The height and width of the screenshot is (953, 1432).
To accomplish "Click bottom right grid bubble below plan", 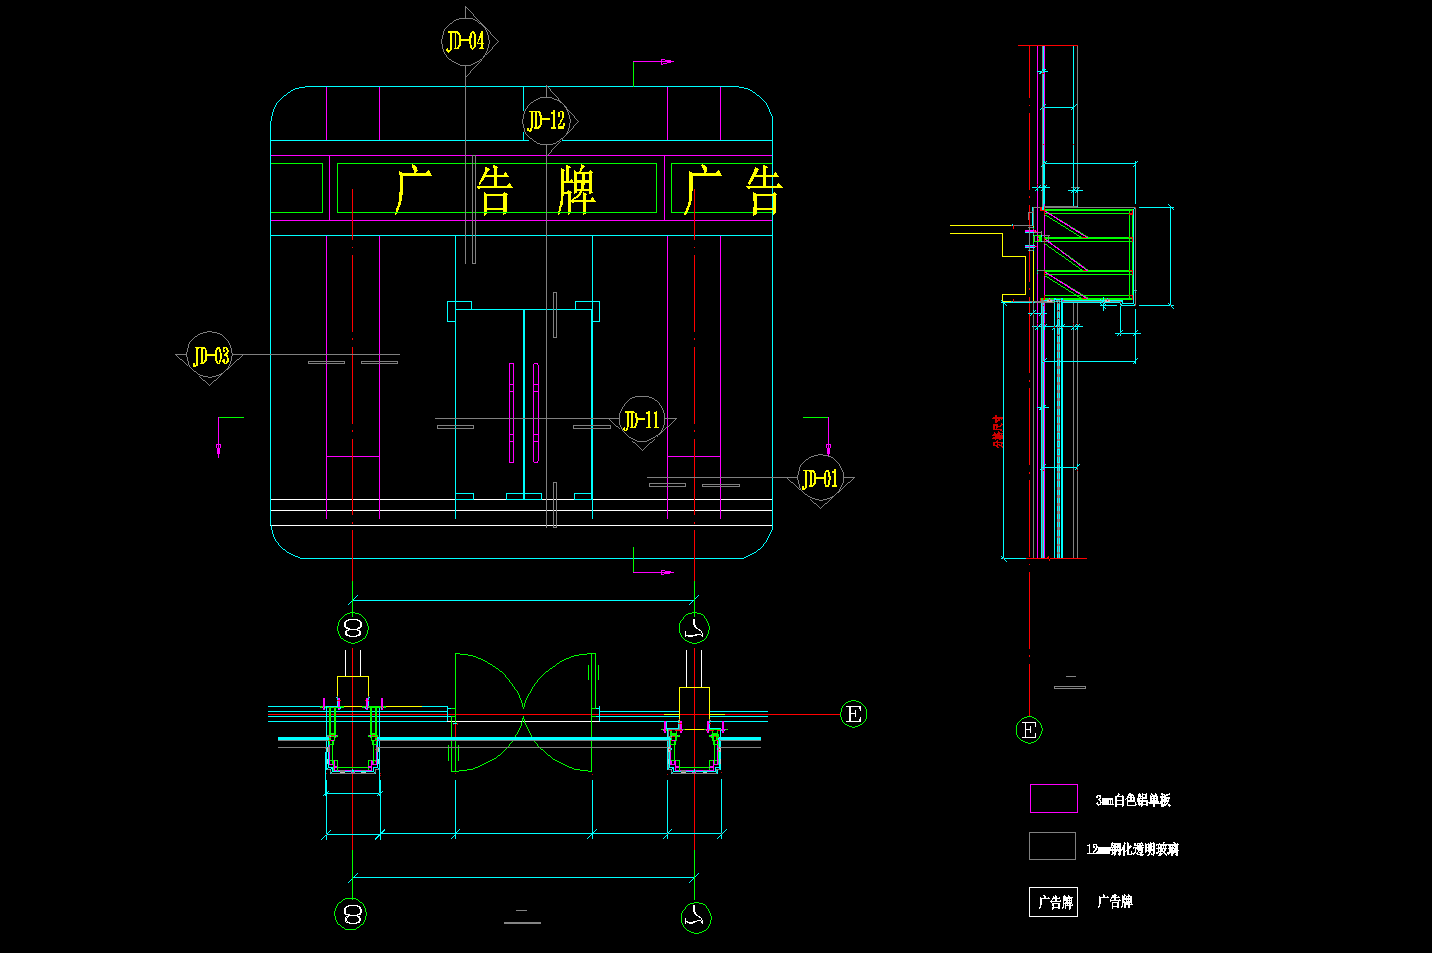I will pyautogui.click(x=696, y=916).
